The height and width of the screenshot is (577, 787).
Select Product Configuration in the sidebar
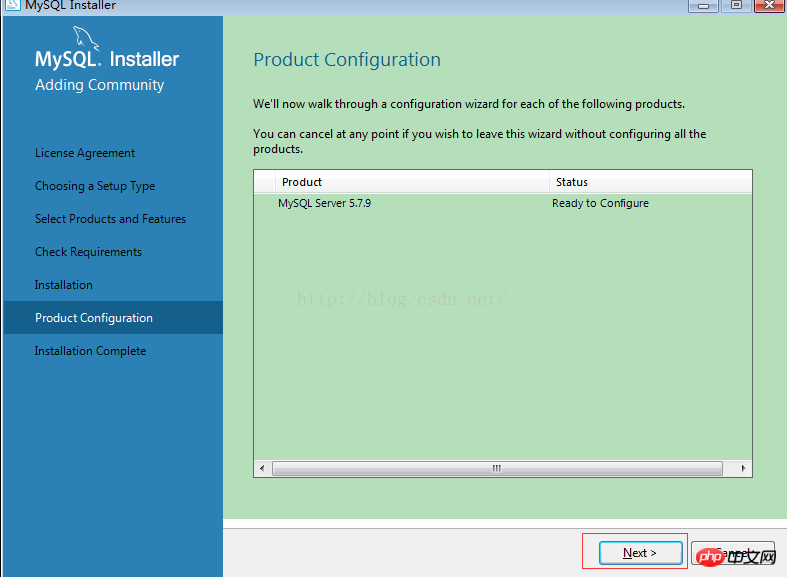pyautogui.click(x=113, y=318)
